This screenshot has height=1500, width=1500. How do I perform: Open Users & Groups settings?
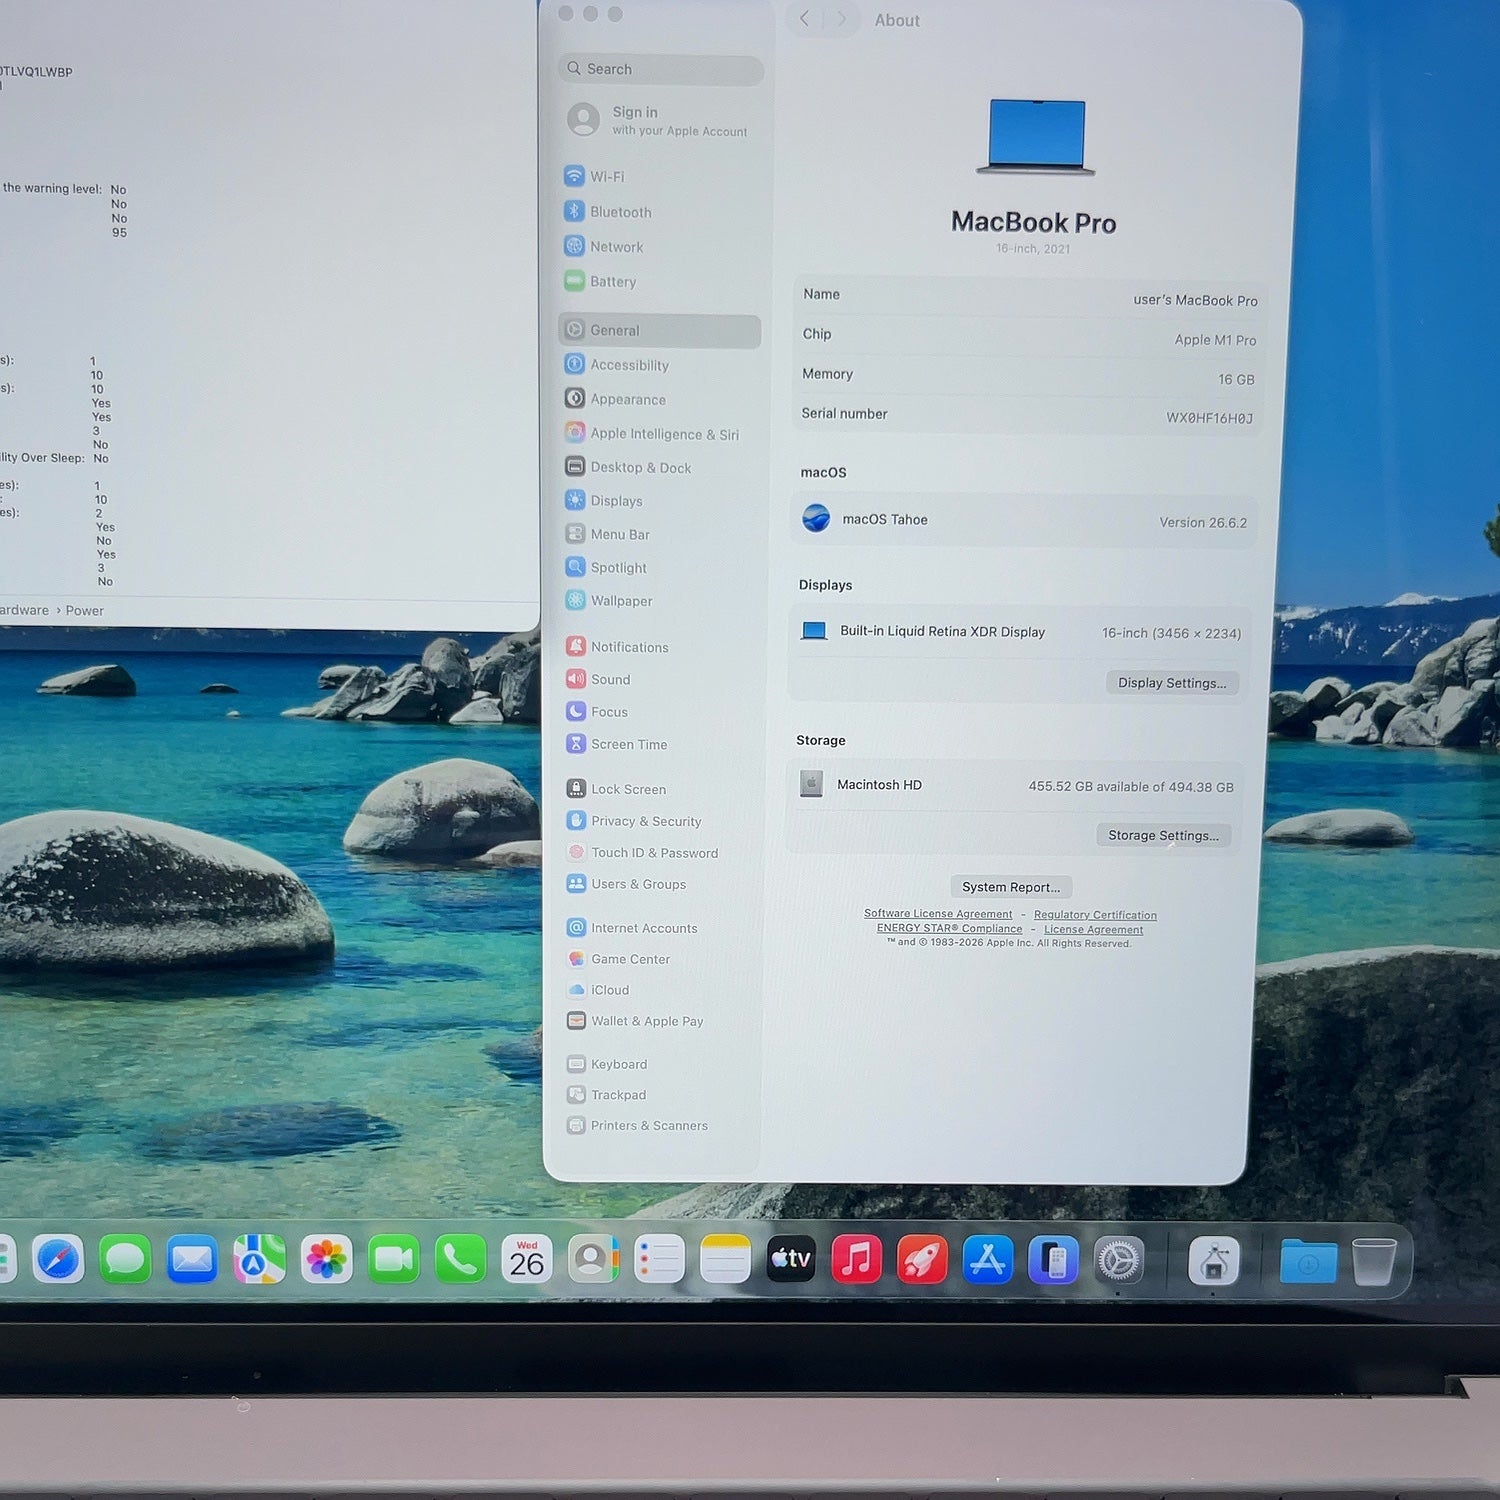(x=660, y=884)
